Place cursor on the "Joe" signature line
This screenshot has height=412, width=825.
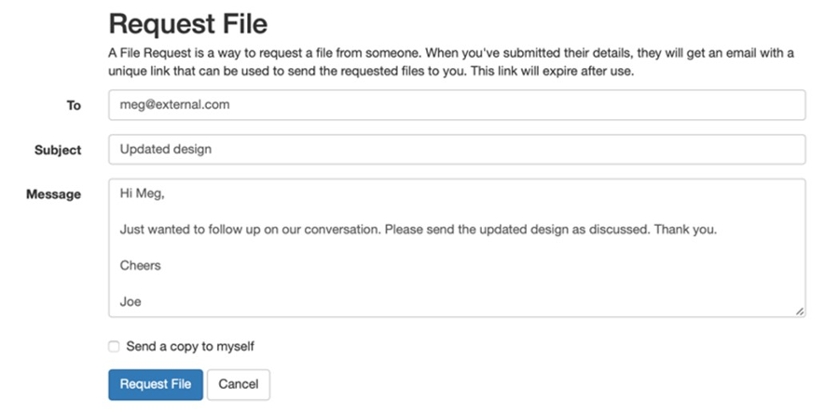pyautogui.click(x=130, y=300)
